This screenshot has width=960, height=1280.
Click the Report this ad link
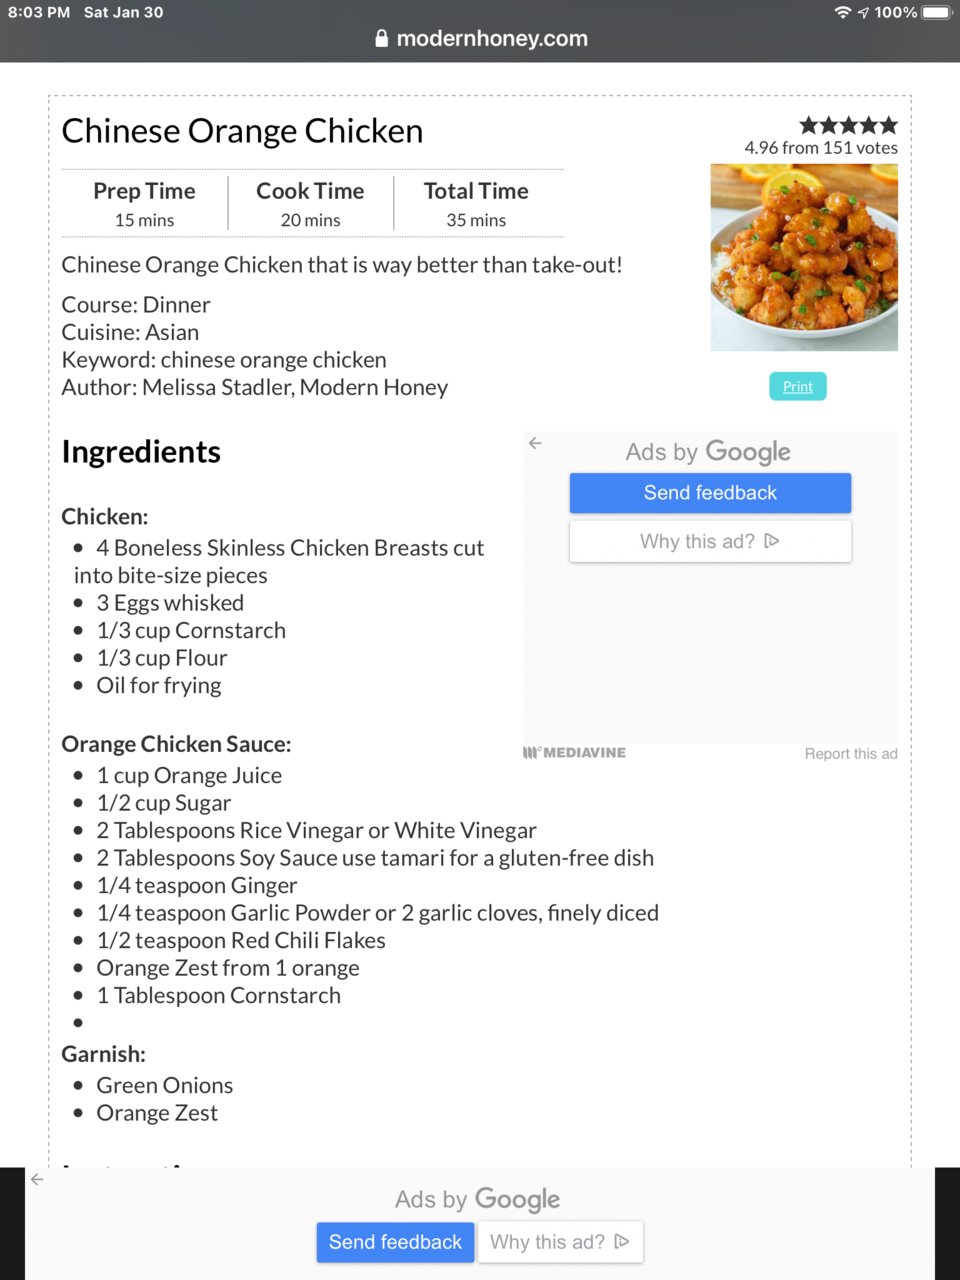click(x=851, y=754)
